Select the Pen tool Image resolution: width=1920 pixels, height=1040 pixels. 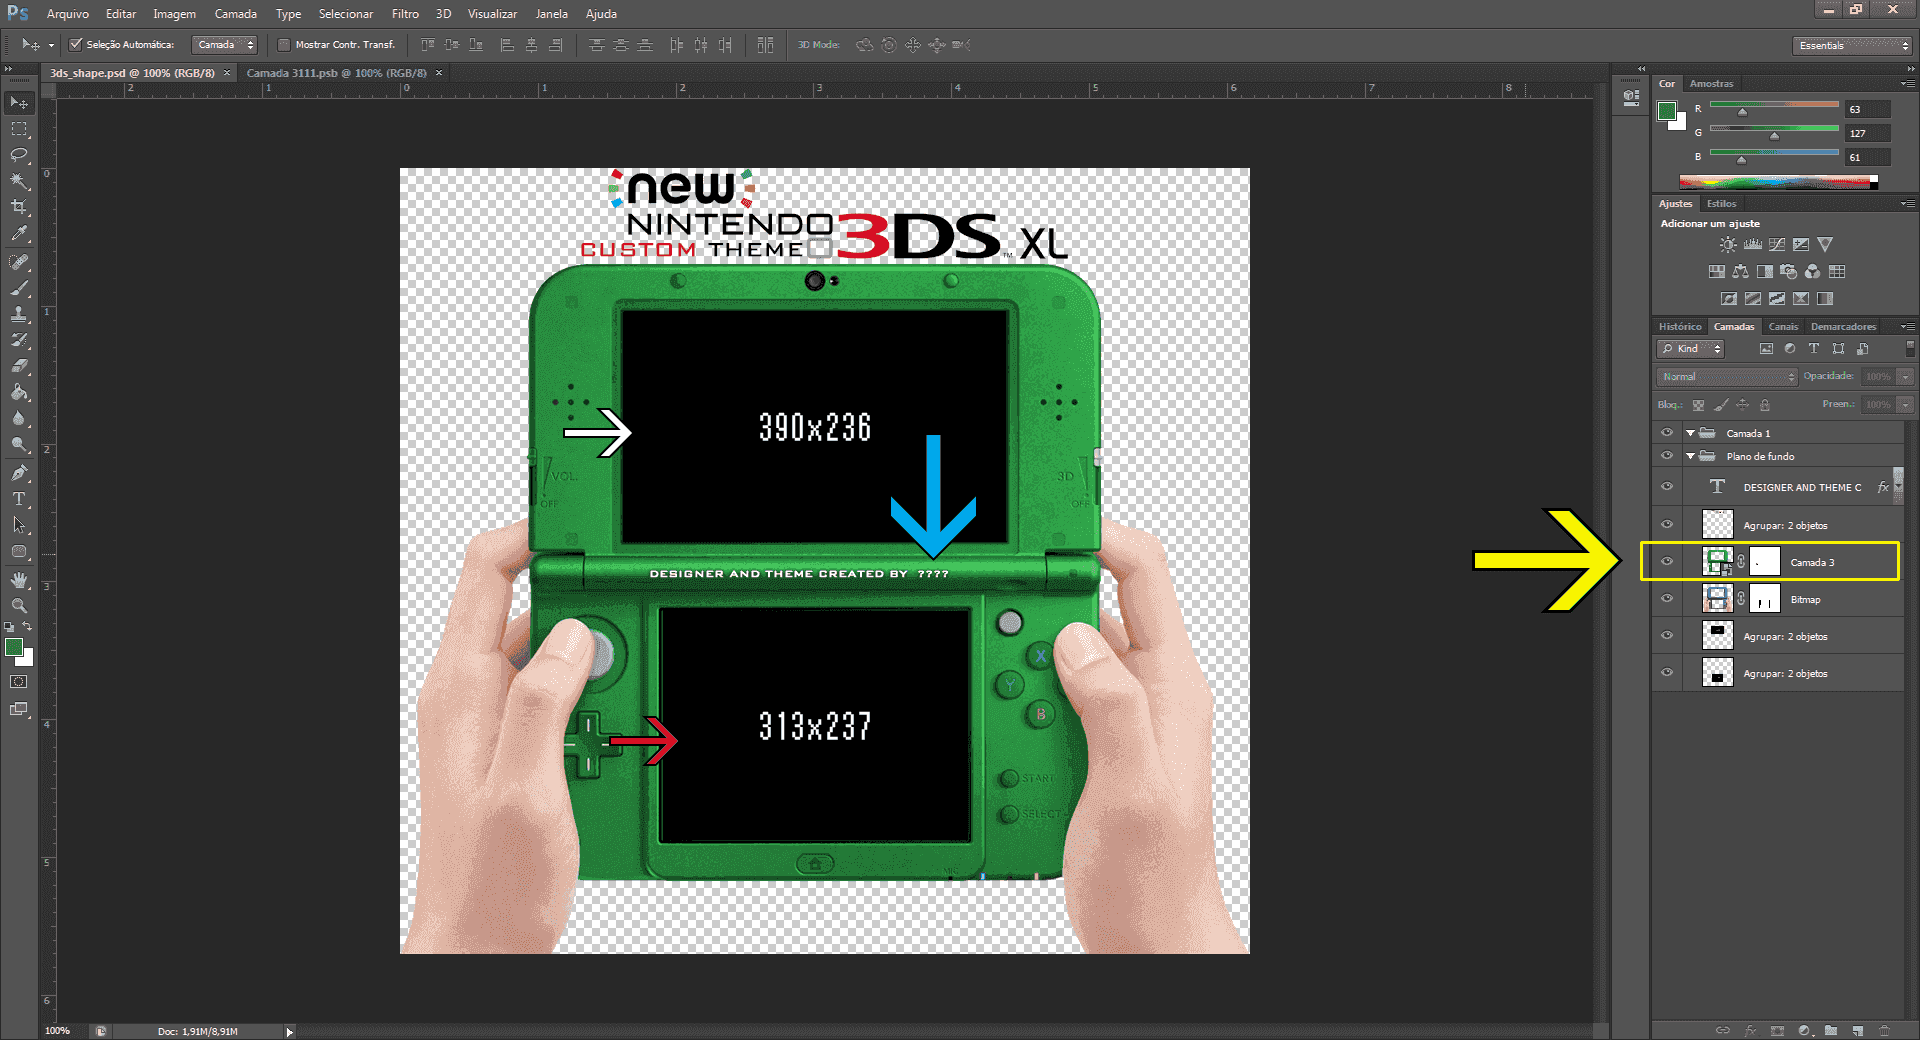(19, 473)
